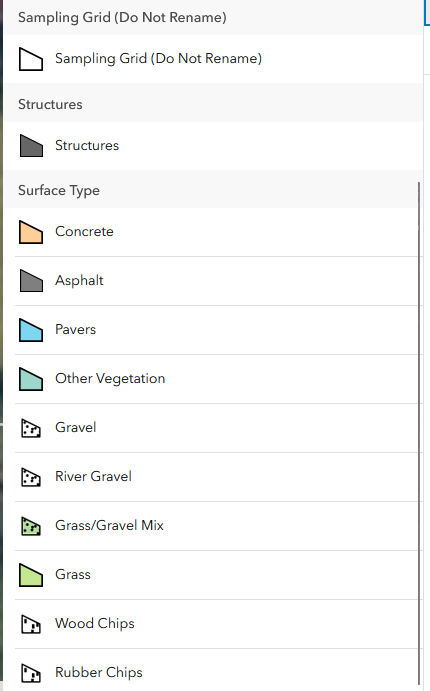Screen dimensions: 430x691
Task: Click the Grass/Gravel Mix green dotted symbol
Action: pos(31,526)
